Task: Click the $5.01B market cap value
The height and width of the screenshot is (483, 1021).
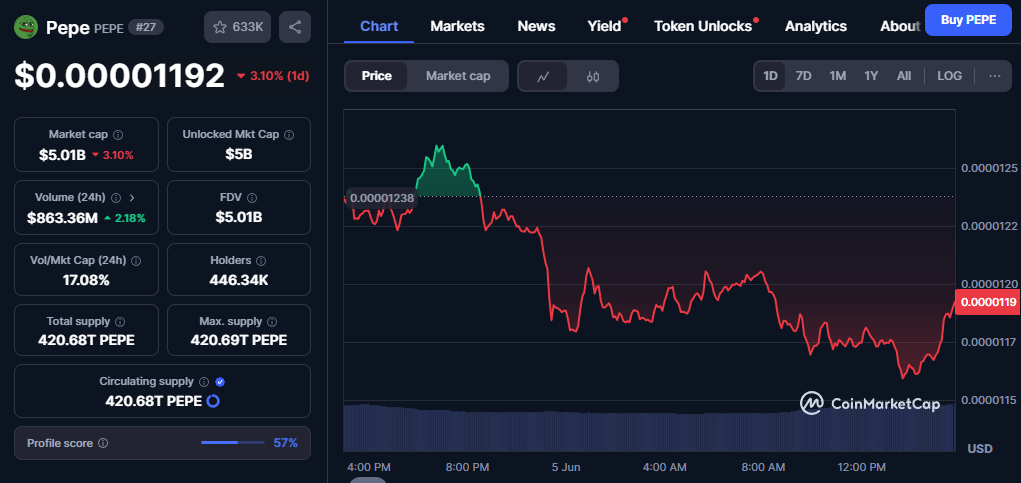Action: tap(63, 155)
